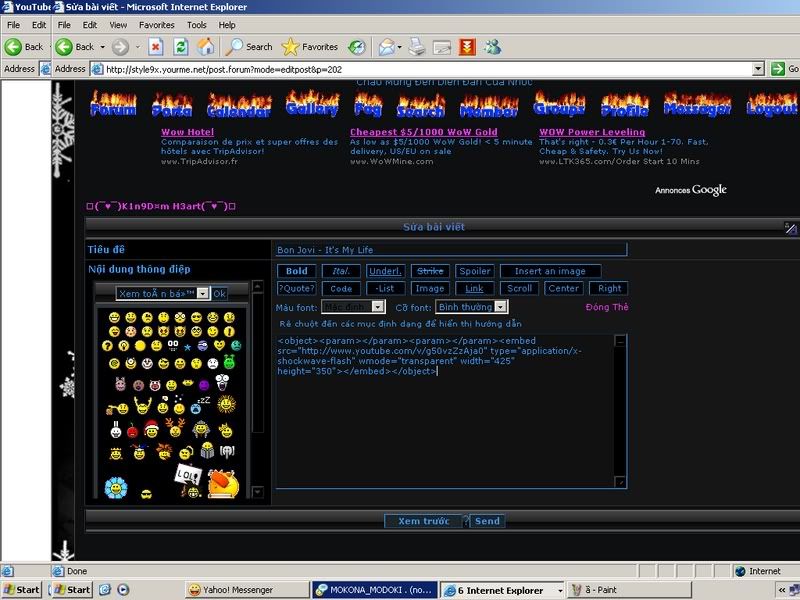Click the Link button
Image resolution: width=800 pixels, height=600 pixels.
[x=474, y=288]
